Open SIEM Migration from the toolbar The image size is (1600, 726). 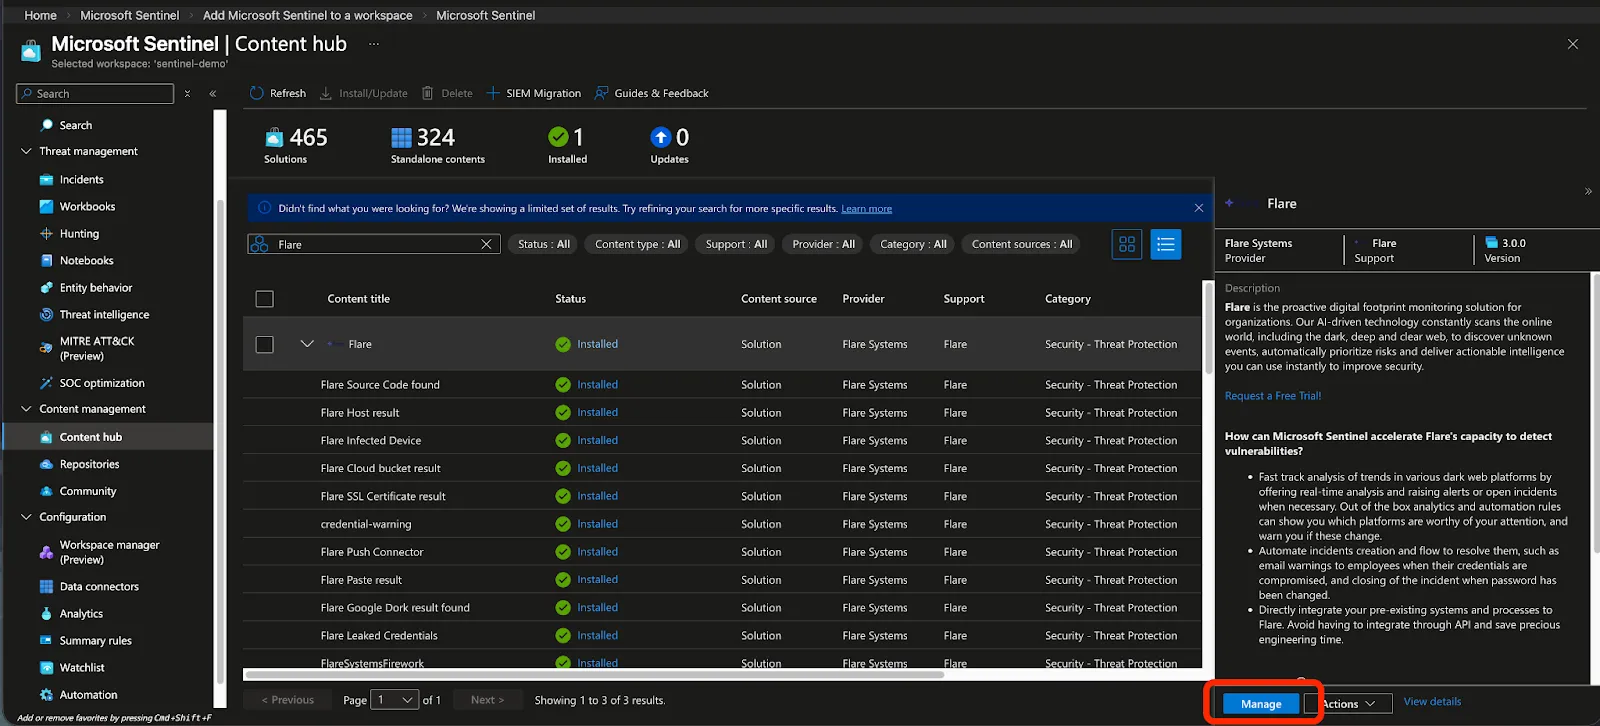[x=533, y=93]
